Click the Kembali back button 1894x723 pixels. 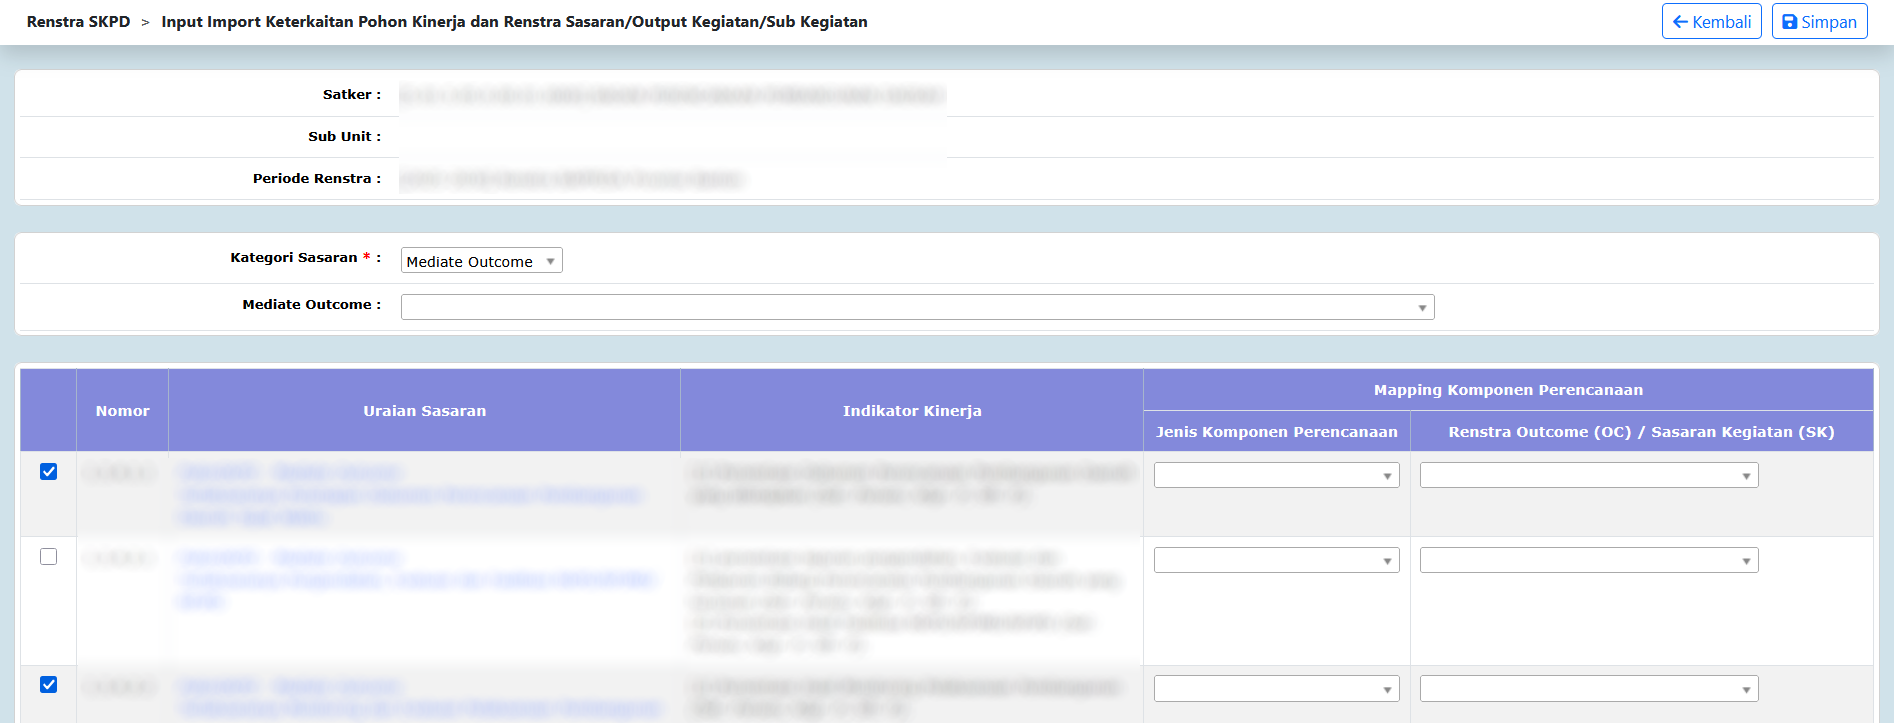(x=1711, y=22)
